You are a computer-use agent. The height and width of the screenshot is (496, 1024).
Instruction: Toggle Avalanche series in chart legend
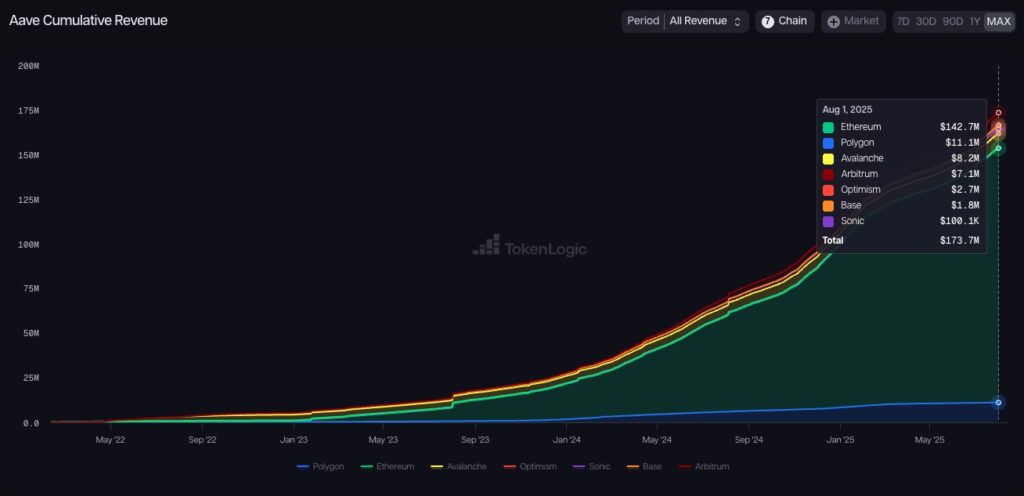(458, 467)
